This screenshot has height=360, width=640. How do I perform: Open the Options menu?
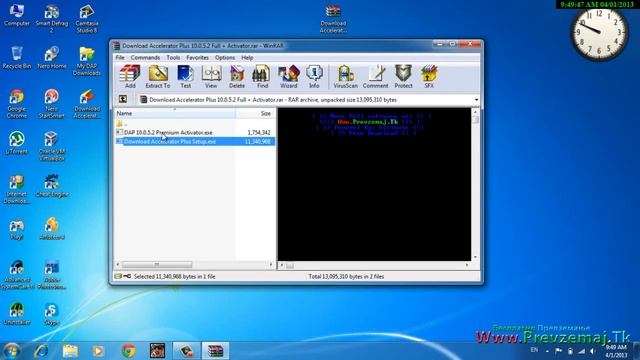pyautogui.click(x=225, y=58)
